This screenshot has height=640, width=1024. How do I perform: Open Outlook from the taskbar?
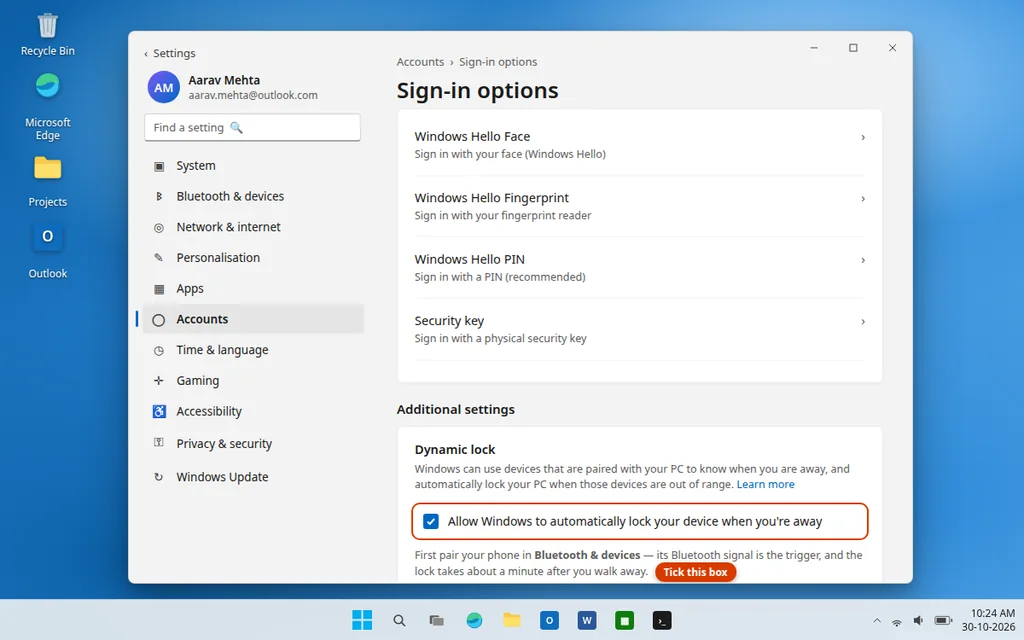pyautogui.click(x=549, y=620)
